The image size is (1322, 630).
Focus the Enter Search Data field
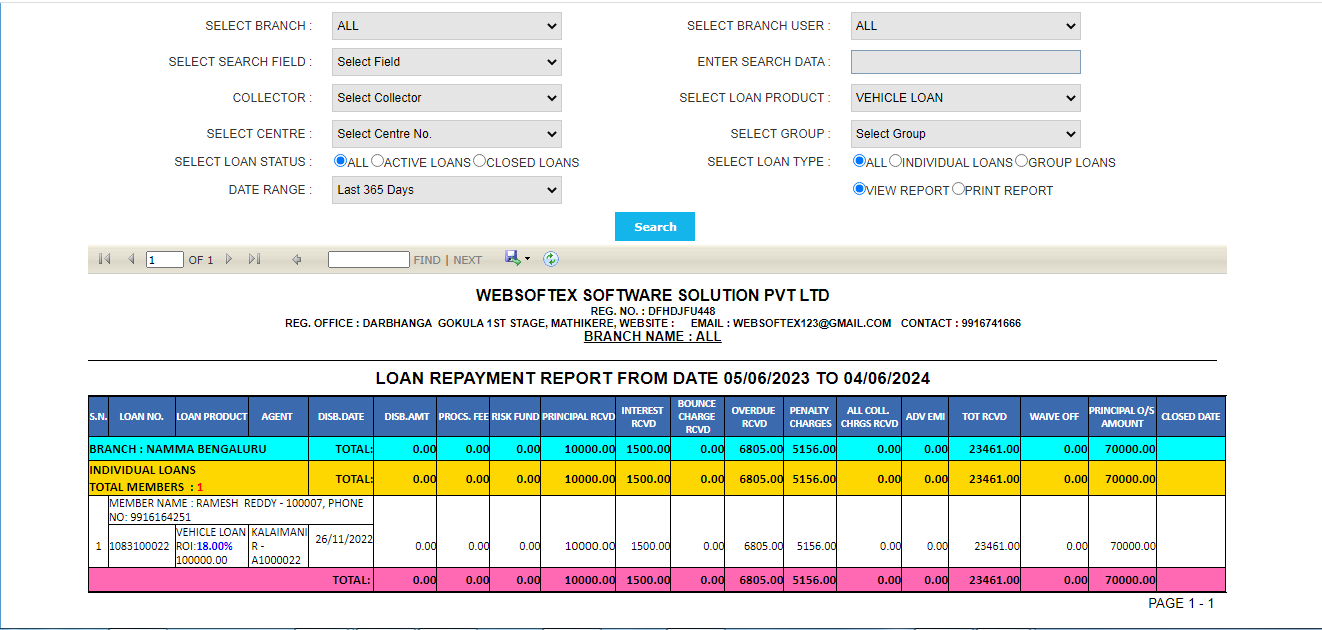(966, 62)
